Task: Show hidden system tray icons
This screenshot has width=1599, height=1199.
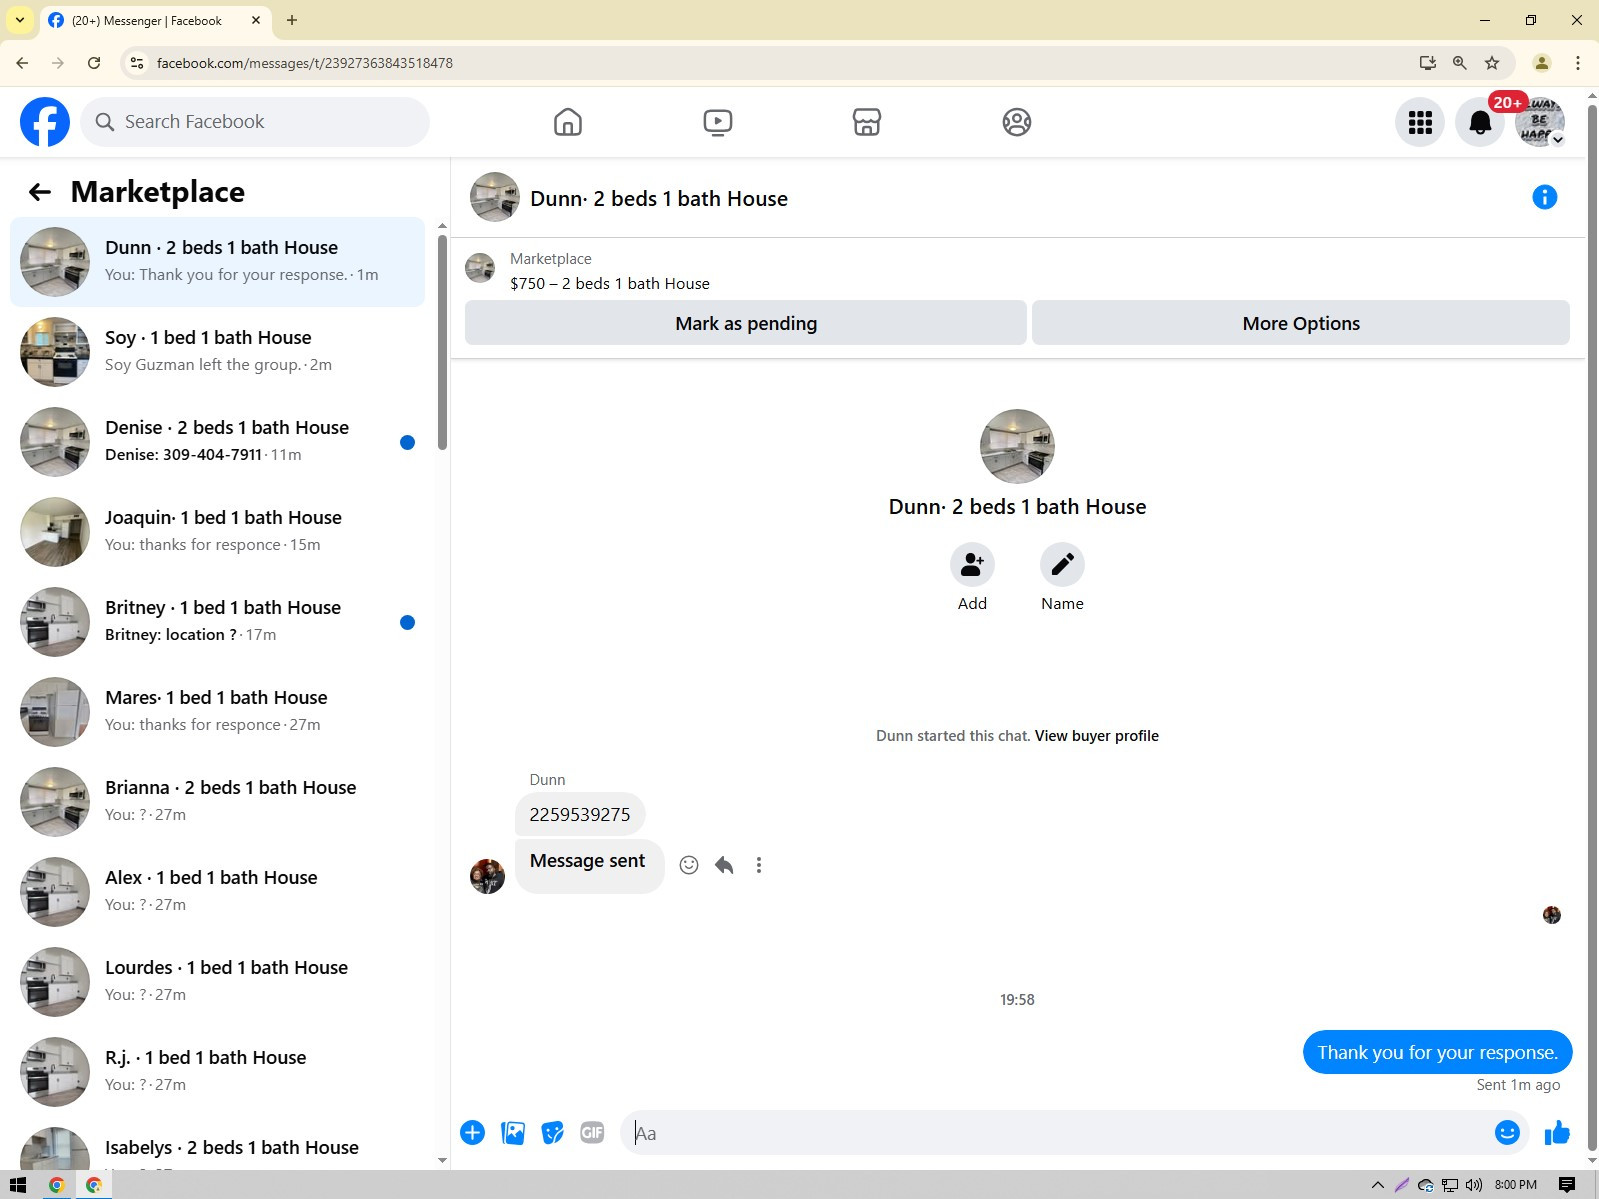Action: 1377,1185
